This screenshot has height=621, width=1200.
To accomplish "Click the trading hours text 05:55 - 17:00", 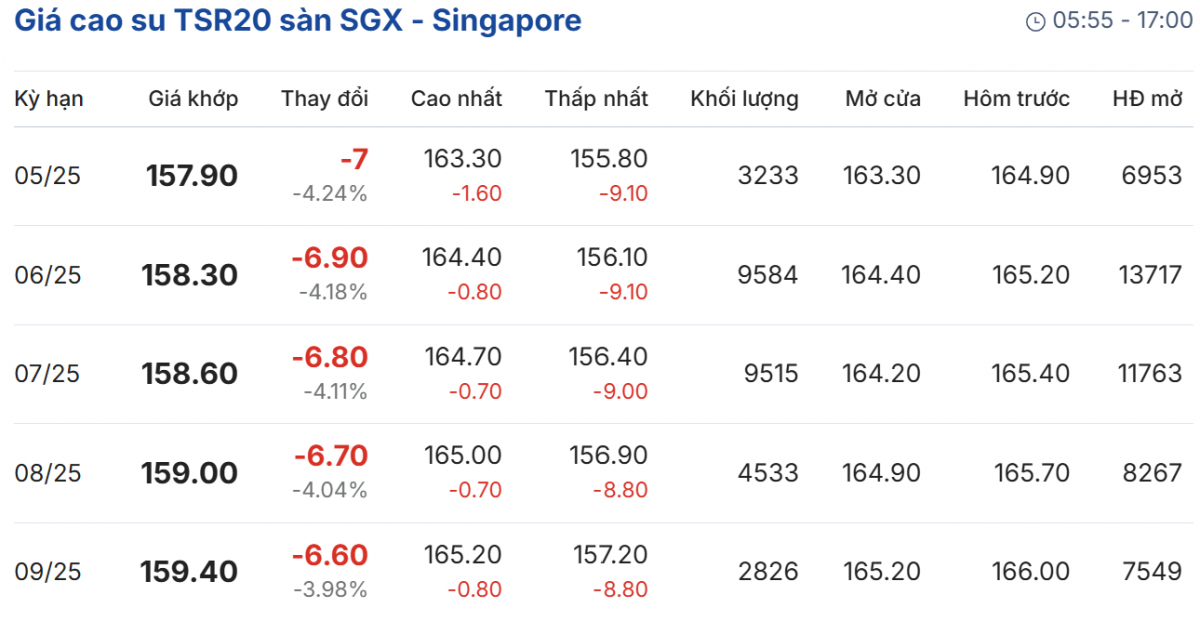I will point(1116,21).
